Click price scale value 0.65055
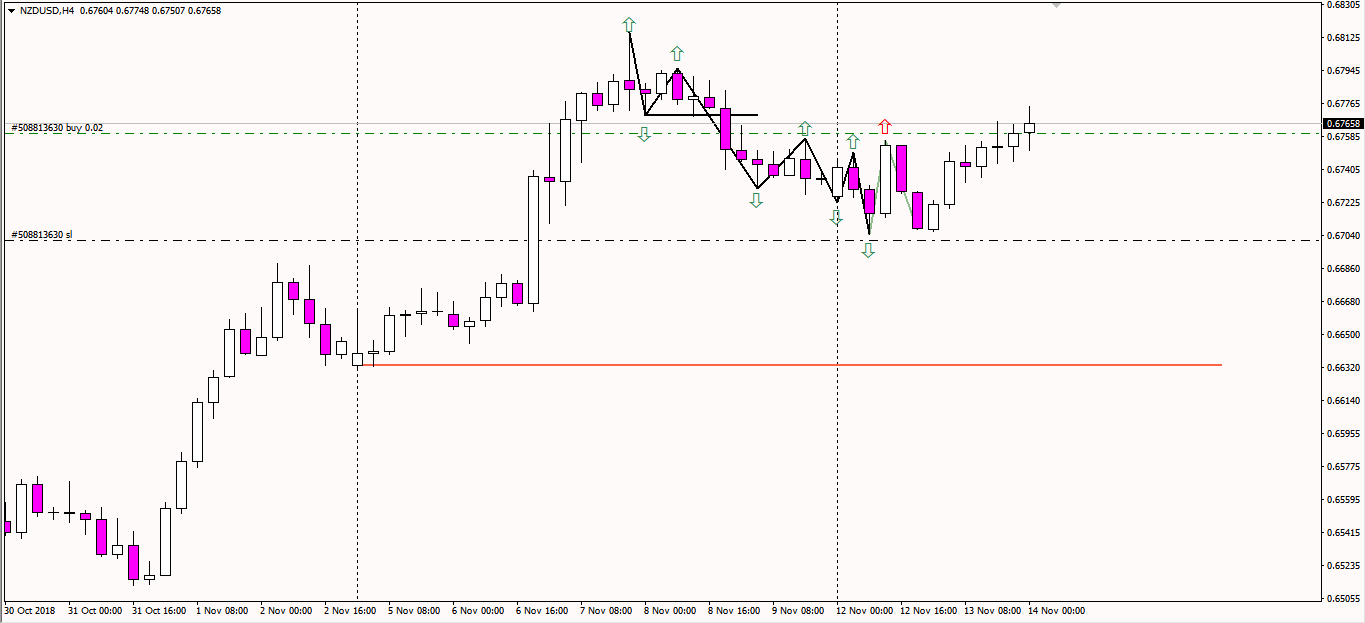 1345,599
